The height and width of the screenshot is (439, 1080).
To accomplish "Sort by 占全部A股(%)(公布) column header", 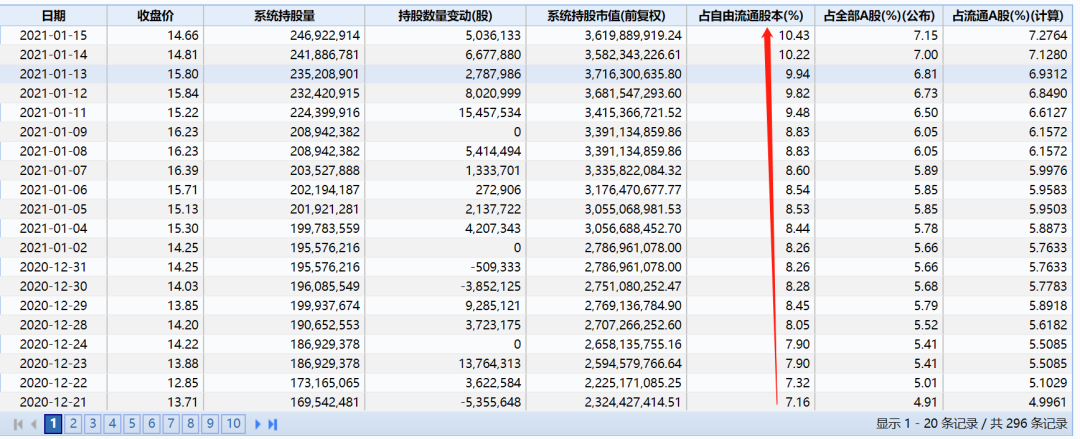I will (879, 15).
